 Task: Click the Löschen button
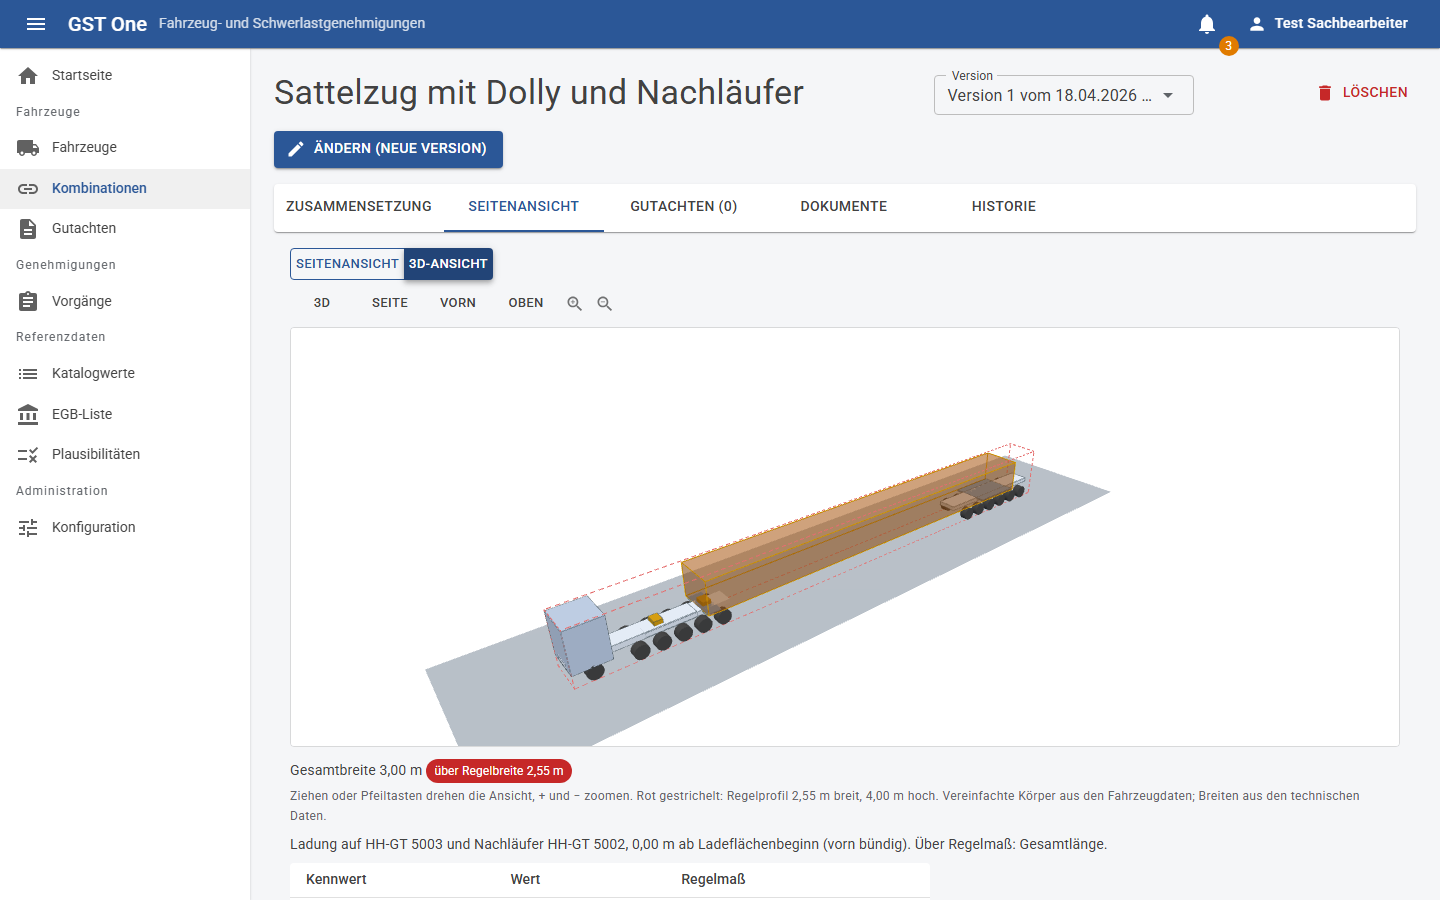coord(1362,93)
